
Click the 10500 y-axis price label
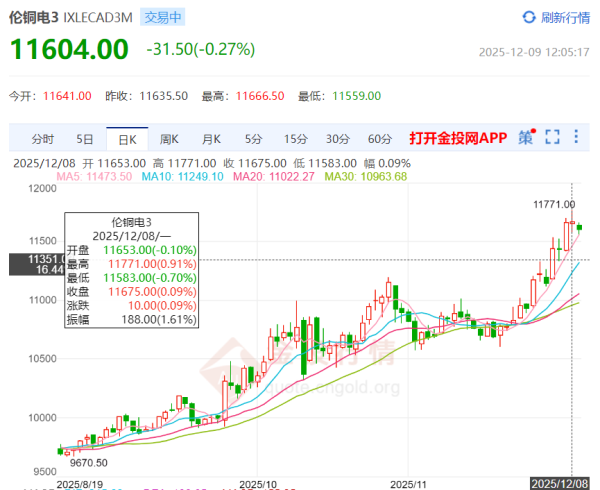[x=42, y=359]
